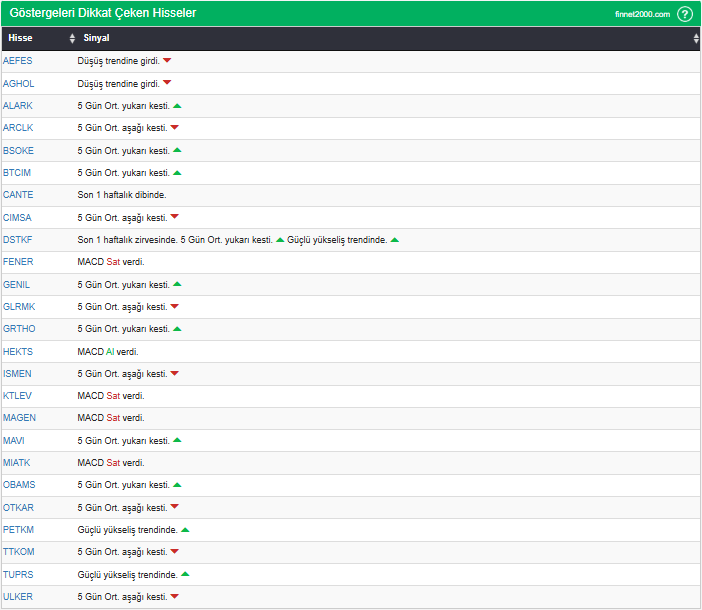Click red down arrow in AGHOL row

coord(167,83)
